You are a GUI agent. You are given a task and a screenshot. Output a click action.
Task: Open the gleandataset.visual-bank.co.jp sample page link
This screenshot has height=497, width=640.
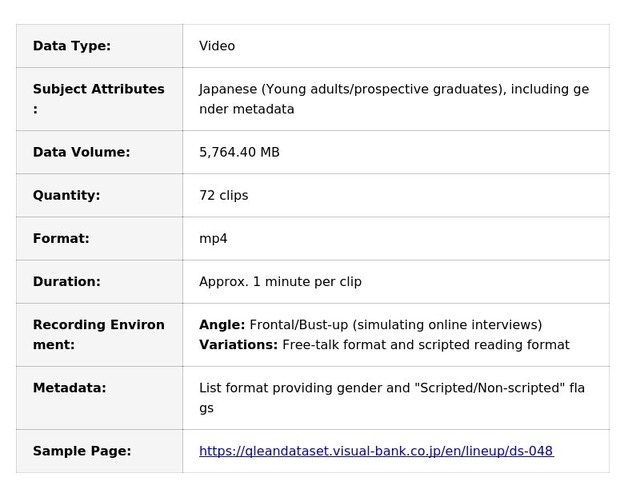tap(376, 451)
